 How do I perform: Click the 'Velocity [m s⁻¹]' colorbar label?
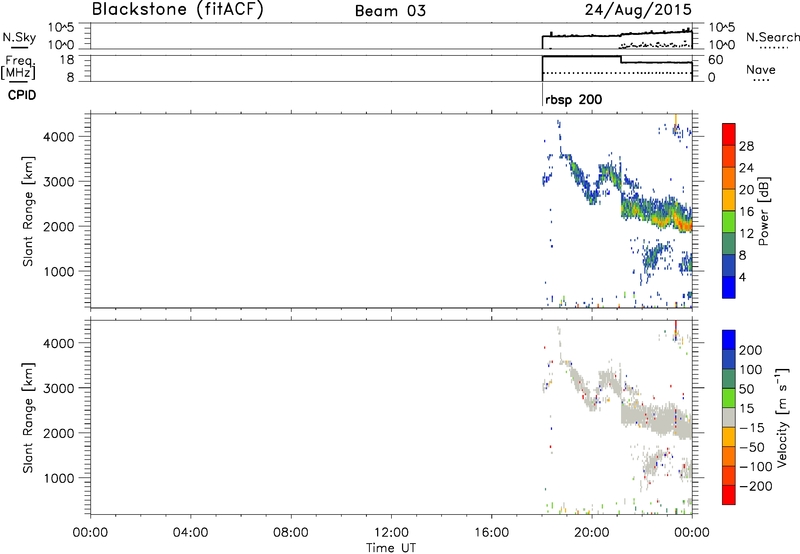782,417
